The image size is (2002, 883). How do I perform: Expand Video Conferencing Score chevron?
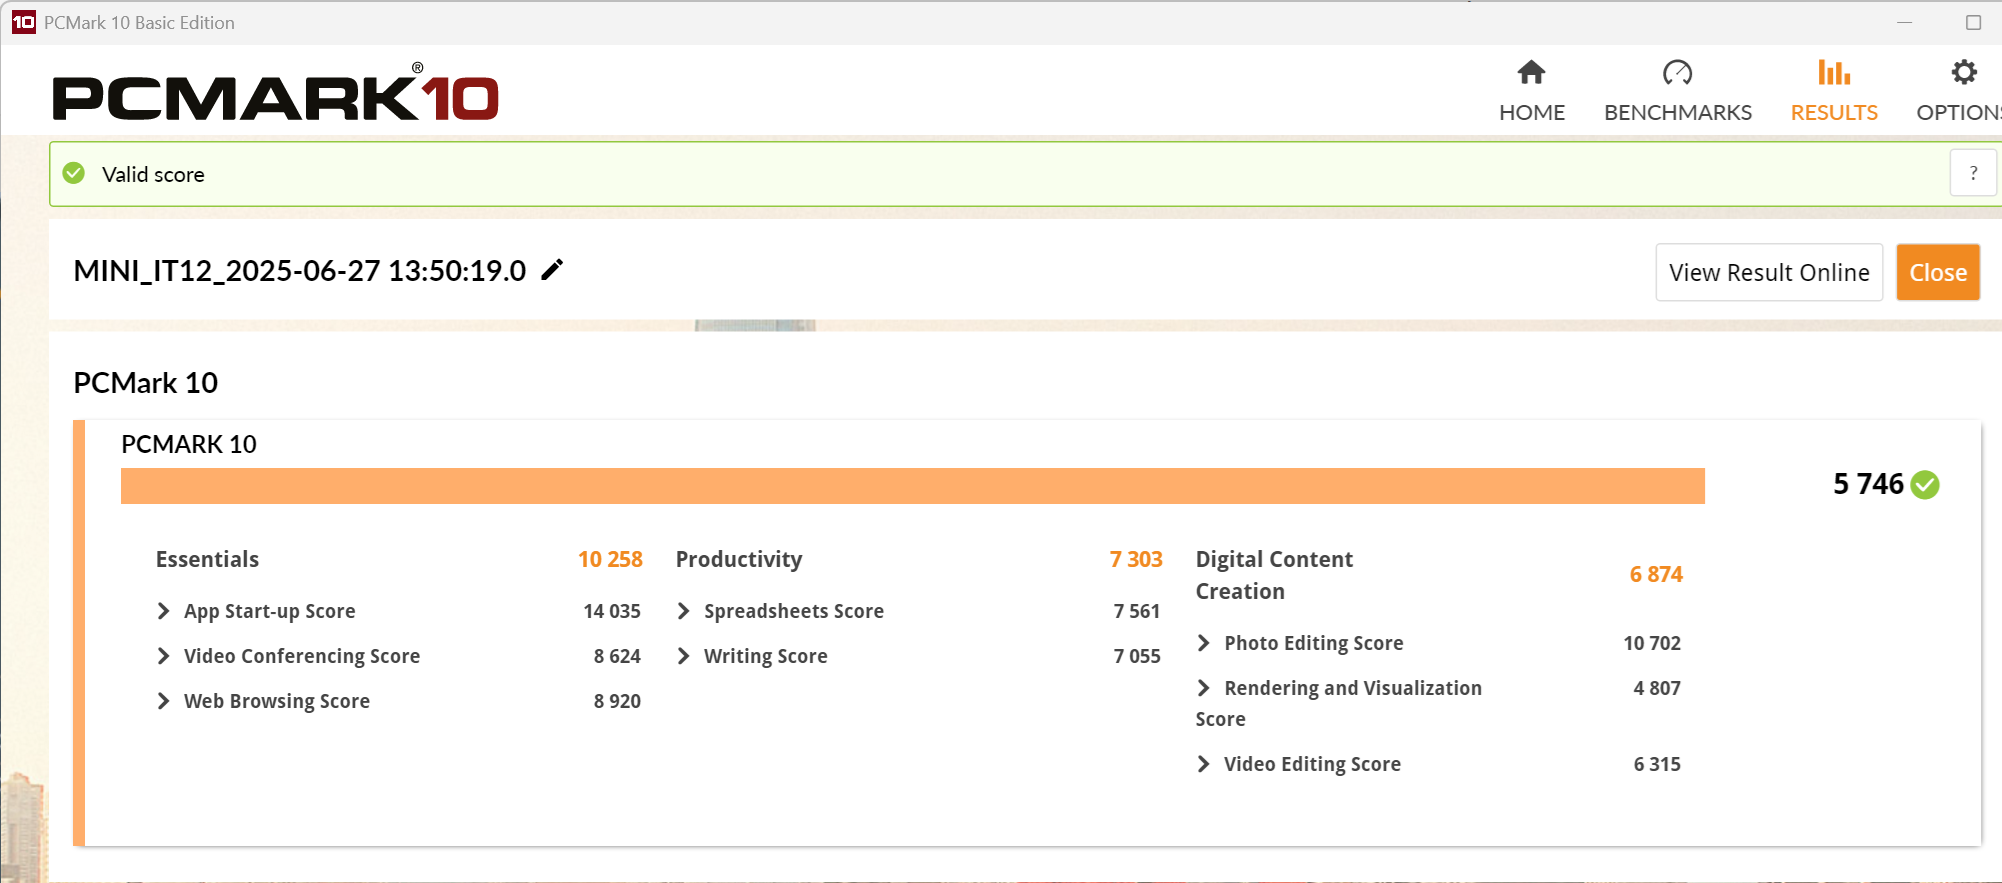tap(164, 656)
